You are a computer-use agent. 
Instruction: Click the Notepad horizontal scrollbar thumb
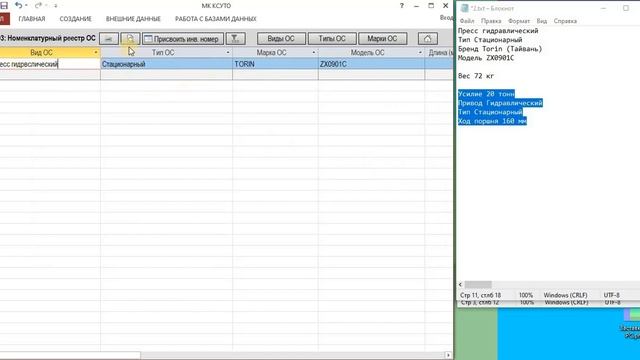pyautogui.click(x=478, y=284)
